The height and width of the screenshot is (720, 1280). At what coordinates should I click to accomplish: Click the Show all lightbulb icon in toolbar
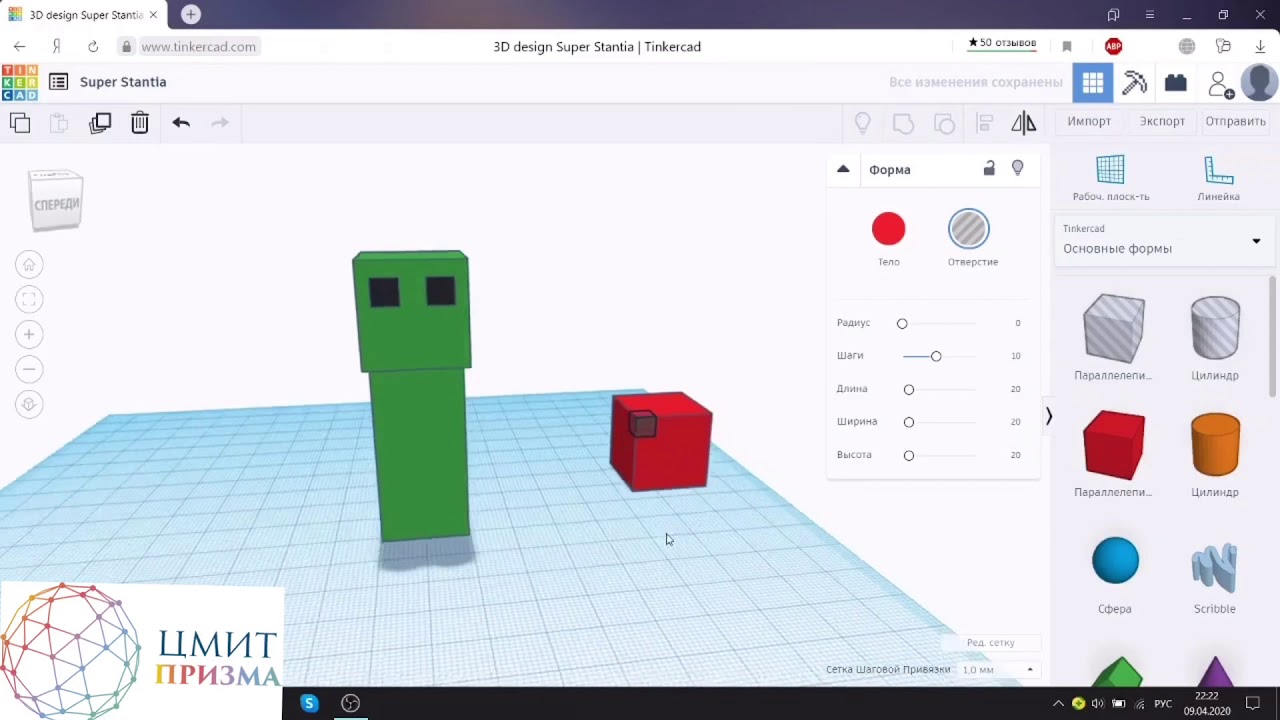coord(862,122)
